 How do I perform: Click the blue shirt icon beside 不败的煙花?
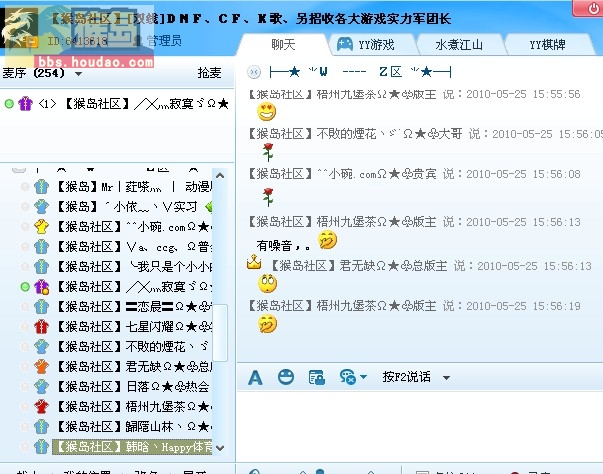pyautogui.click(x=41, y=347)
